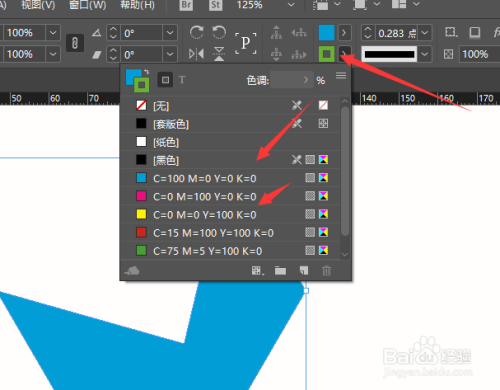Select the [套版色] Registration swatch

pyautogui.click(x=230, y=124)
